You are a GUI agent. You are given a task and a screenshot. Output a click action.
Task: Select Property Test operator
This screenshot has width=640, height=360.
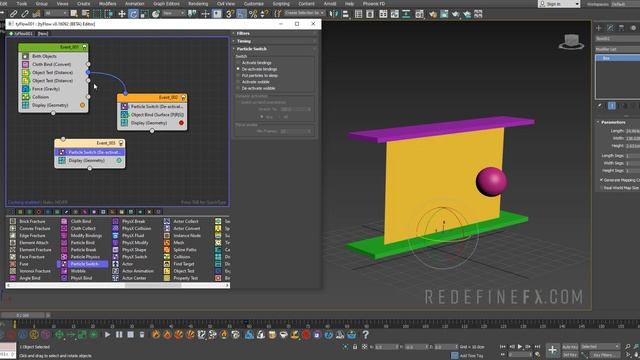[186, 278]
